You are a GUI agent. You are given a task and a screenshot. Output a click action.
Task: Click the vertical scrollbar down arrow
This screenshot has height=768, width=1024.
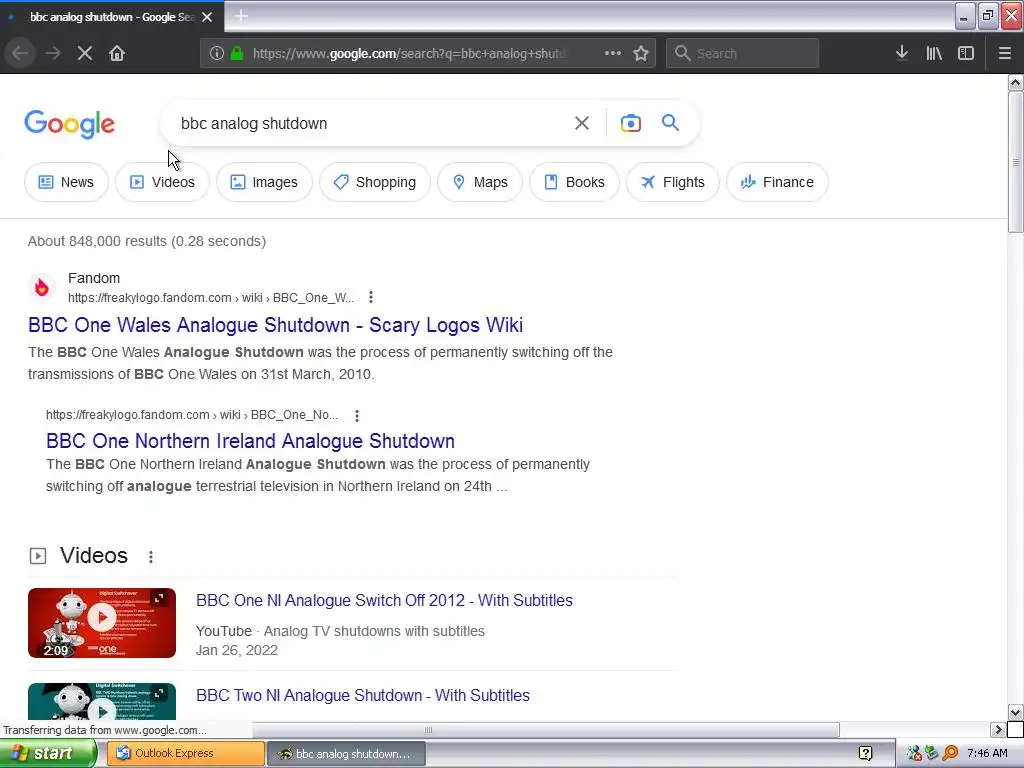pyautogui.click(x=1016, y=713)
